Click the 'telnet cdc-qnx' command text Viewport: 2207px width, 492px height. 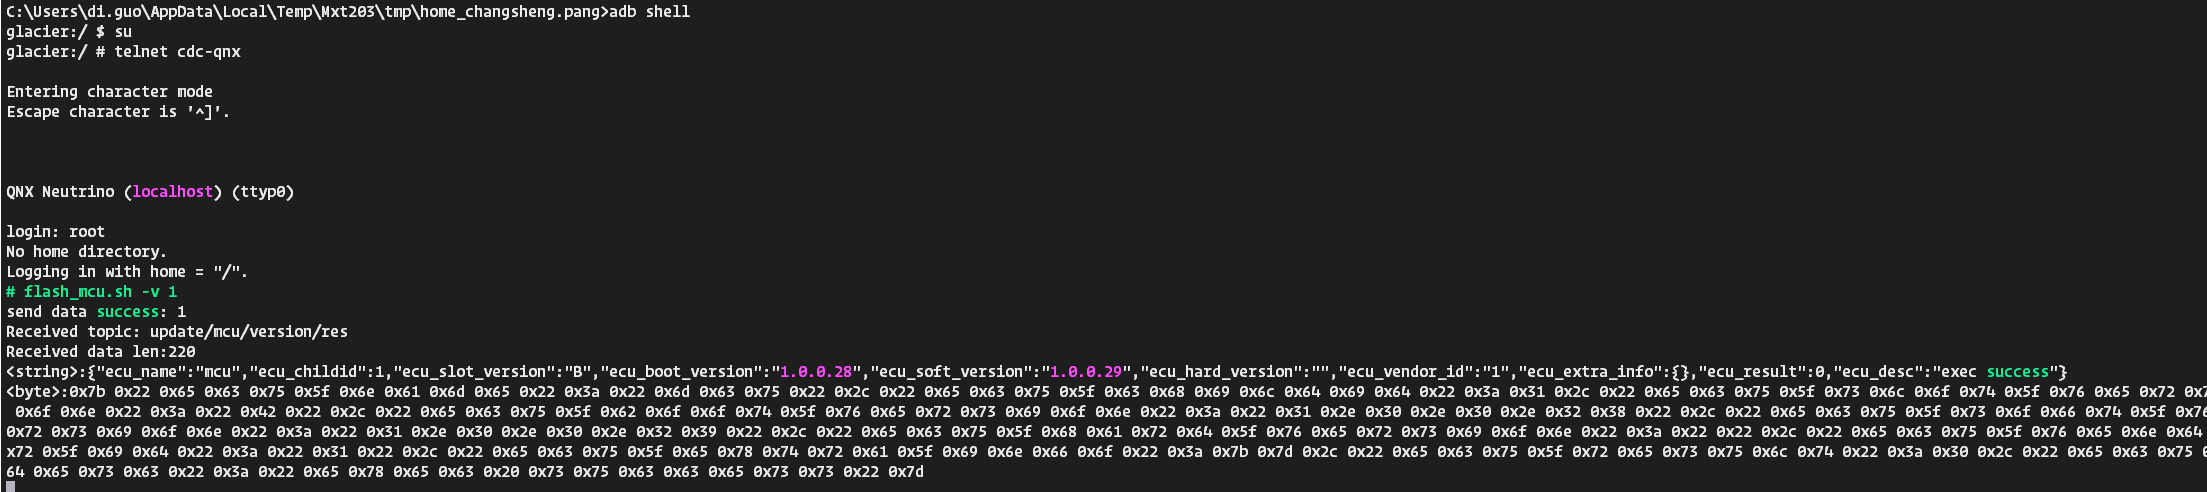click(177, 52)
